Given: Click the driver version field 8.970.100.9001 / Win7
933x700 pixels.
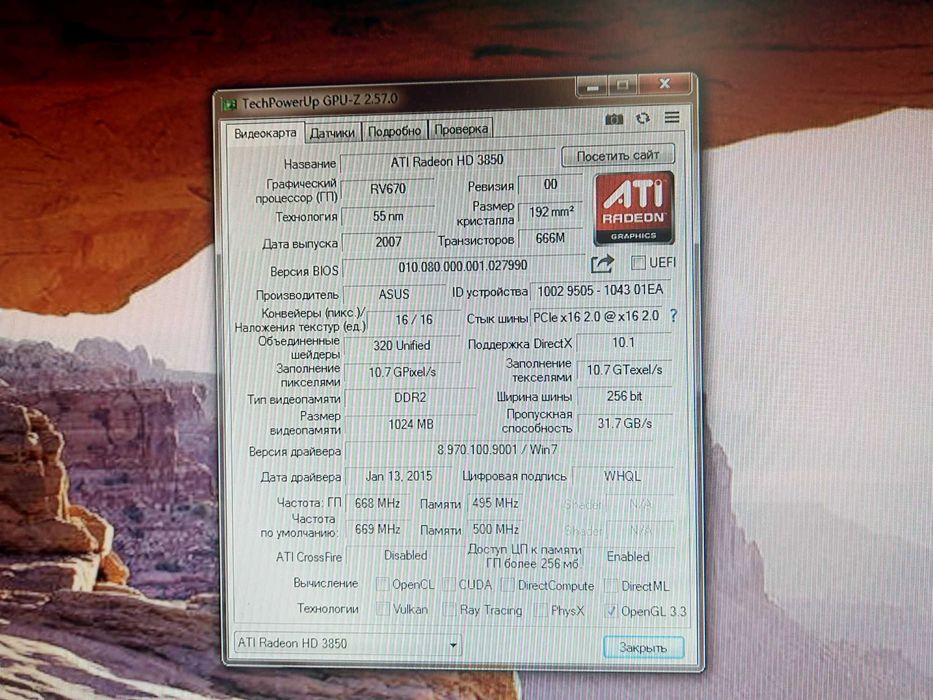Looking at the screenshot, I should click(497, 449).
